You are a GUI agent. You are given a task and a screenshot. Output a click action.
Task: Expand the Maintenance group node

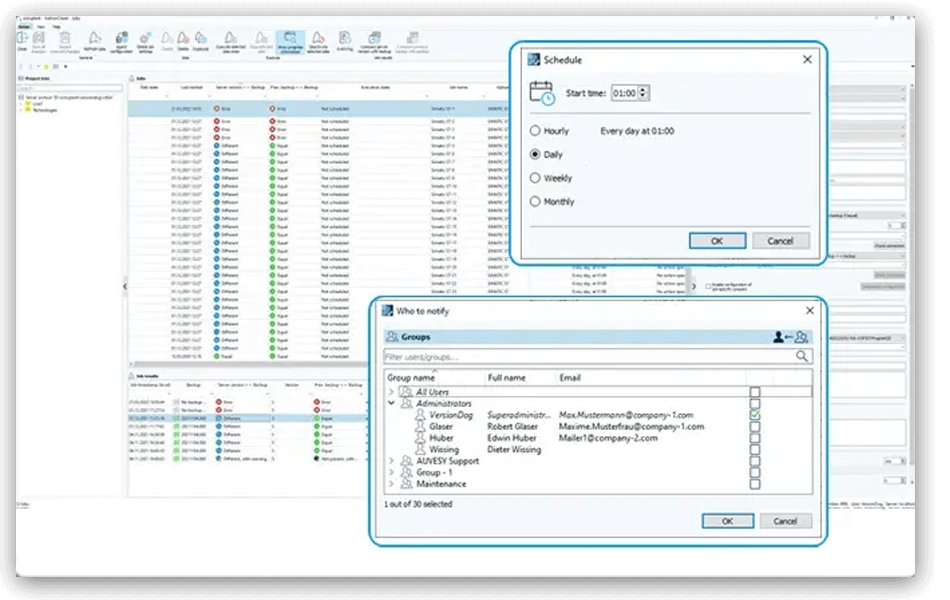[x=392, y=484]
